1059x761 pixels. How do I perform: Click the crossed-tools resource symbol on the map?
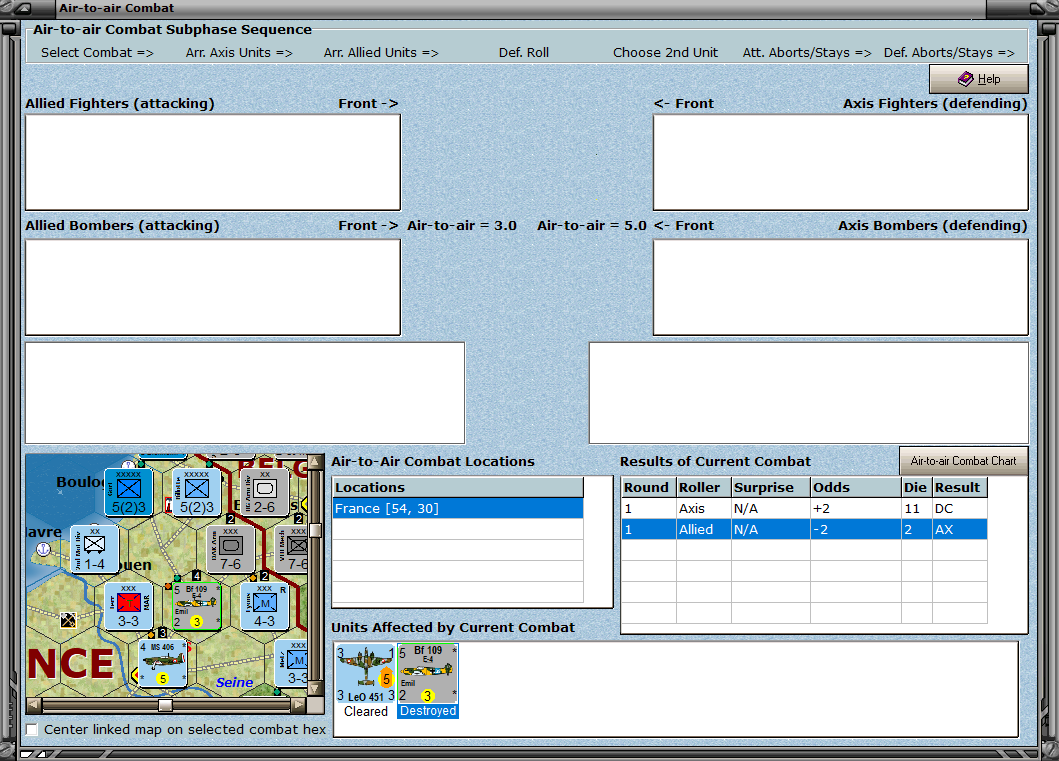tap(68, 619)
